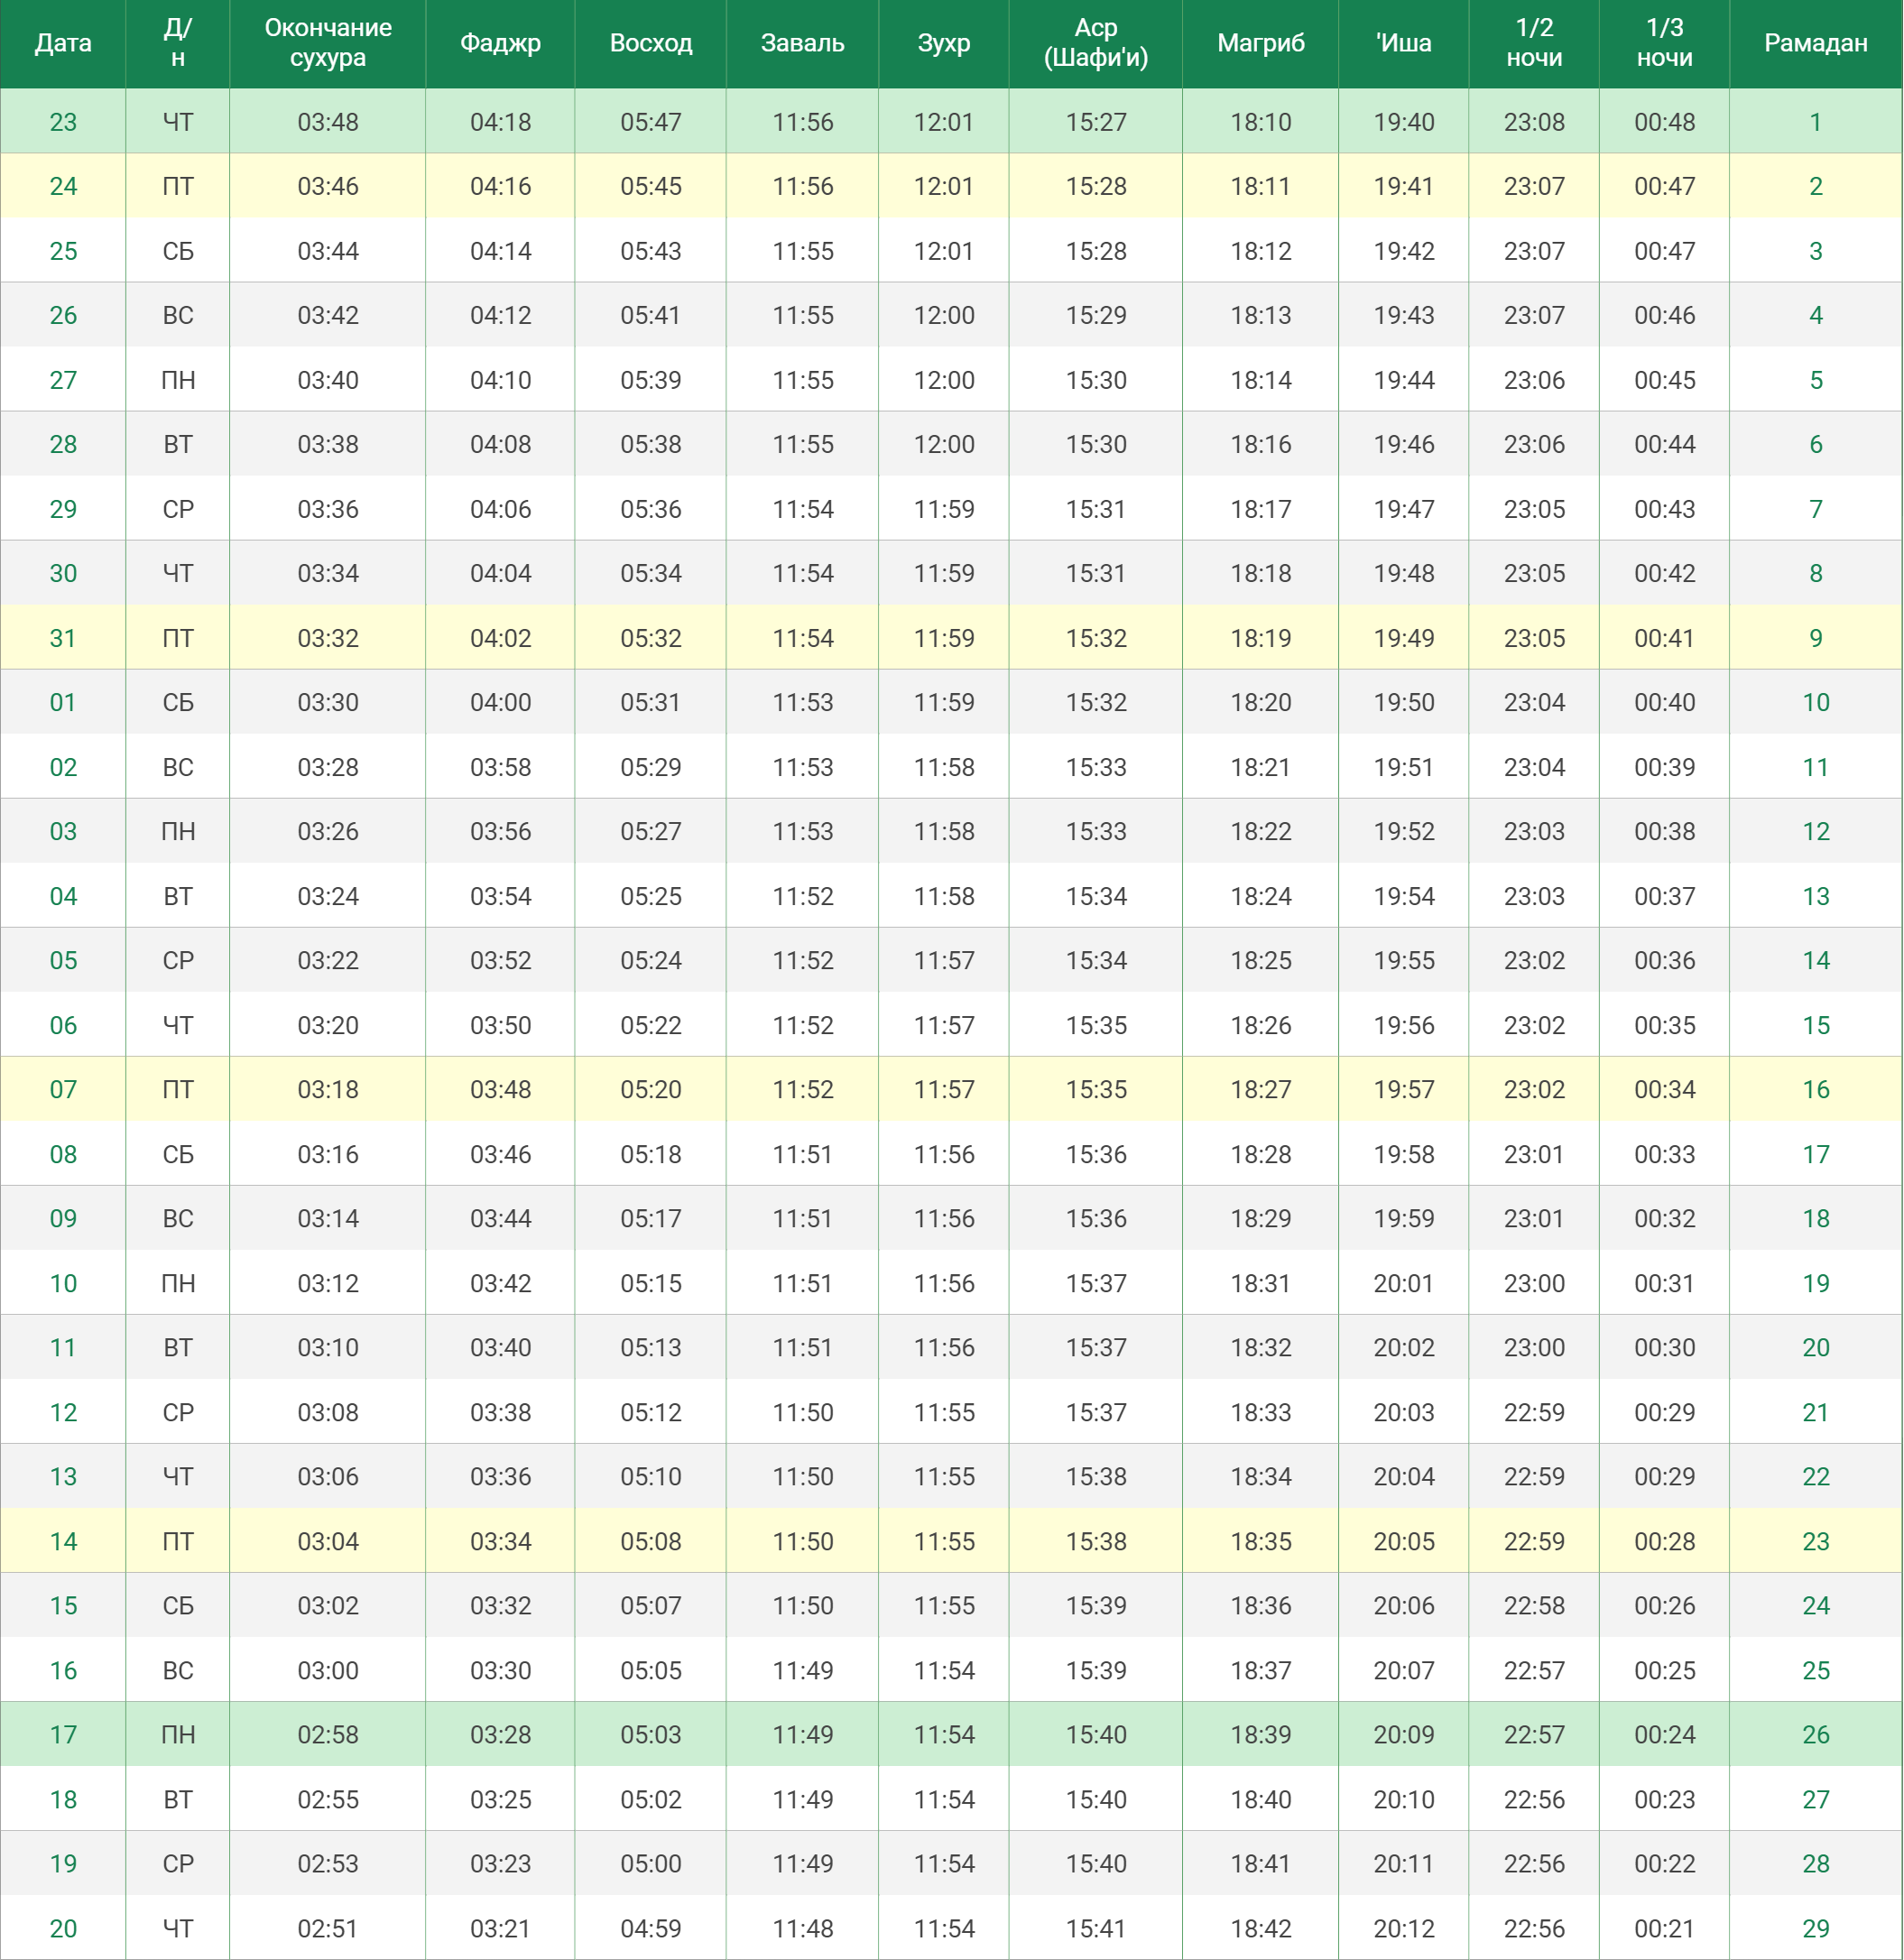Click the Окончание сухура column header
1904x1960 pixels.
point(328,43)
